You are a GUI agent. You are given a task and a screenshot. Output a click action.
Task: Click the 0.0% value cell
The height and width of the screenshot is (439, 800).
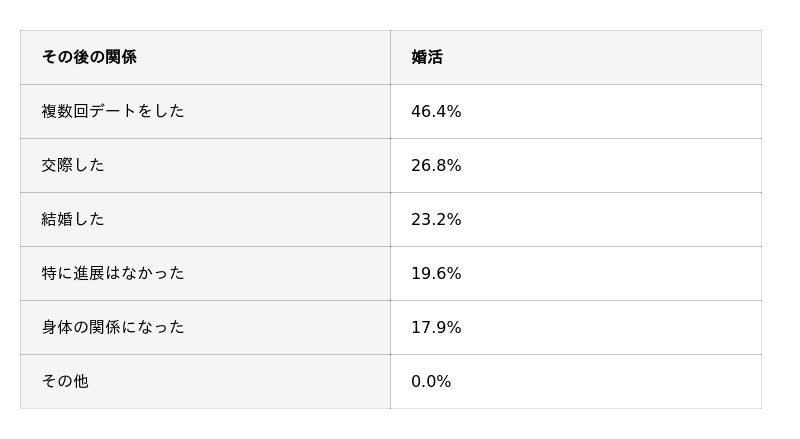431,381
